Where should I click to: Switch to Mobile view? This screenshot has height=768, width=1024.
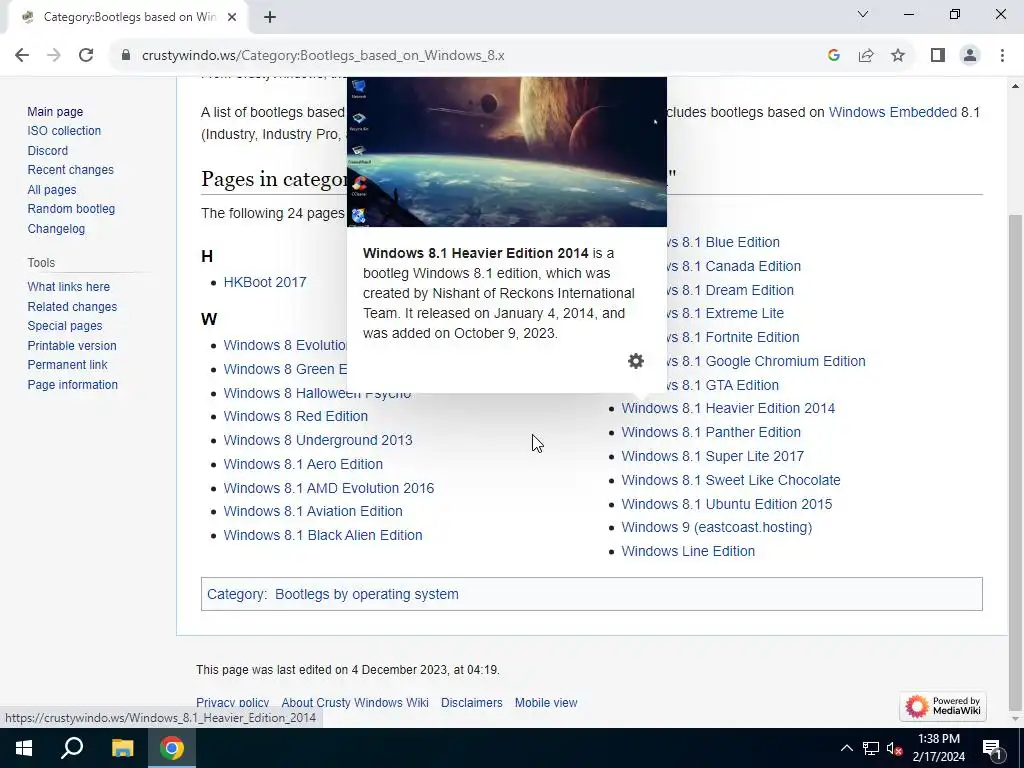point(546,703)
